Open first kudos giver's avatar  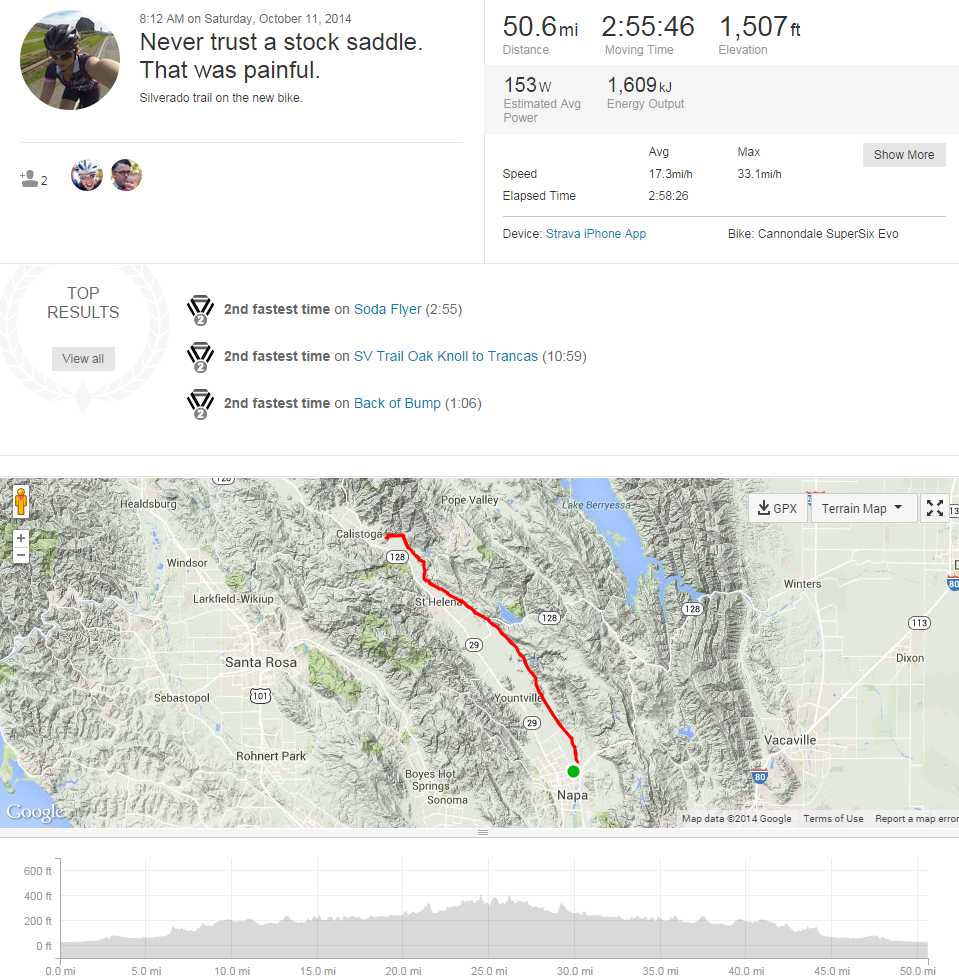(x=87, y=176)
